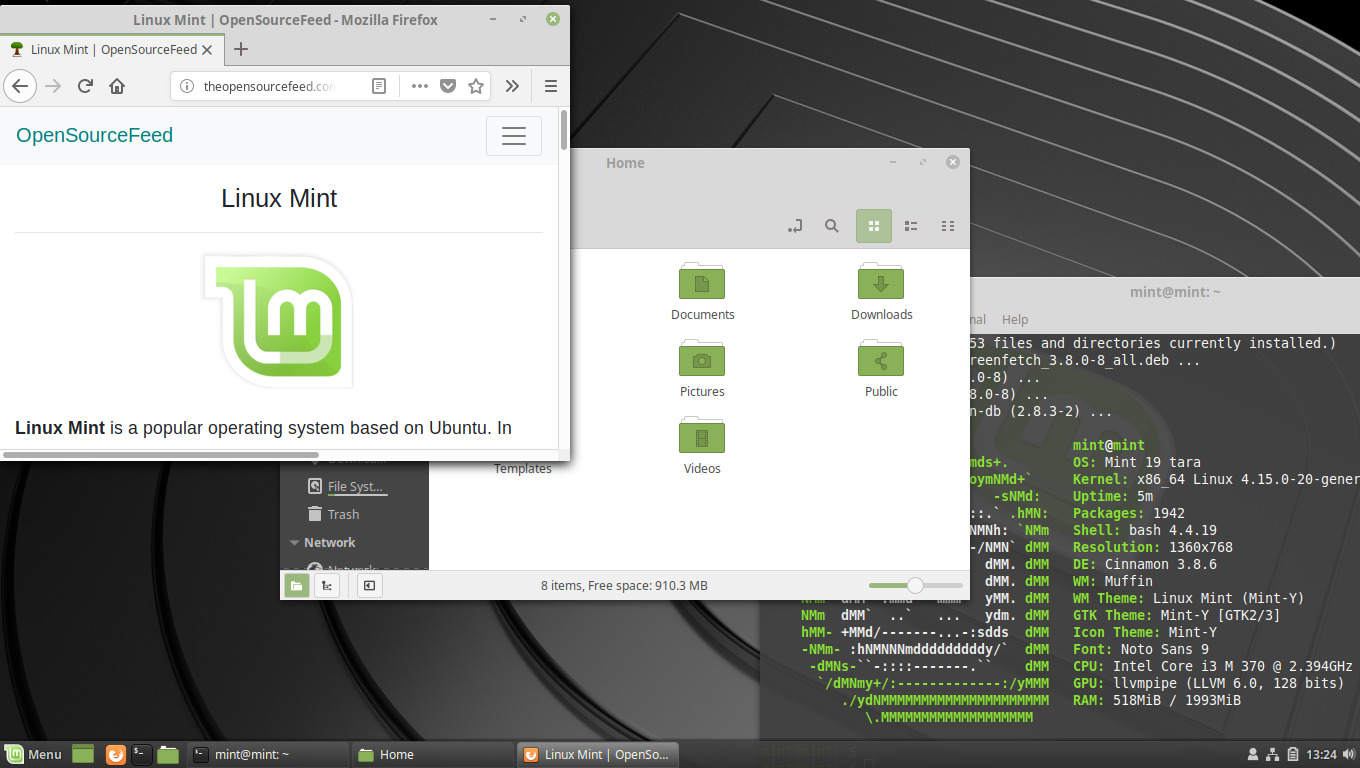Reload the page in Firefox
The image size is (1360, 768).
coord(85,86)
